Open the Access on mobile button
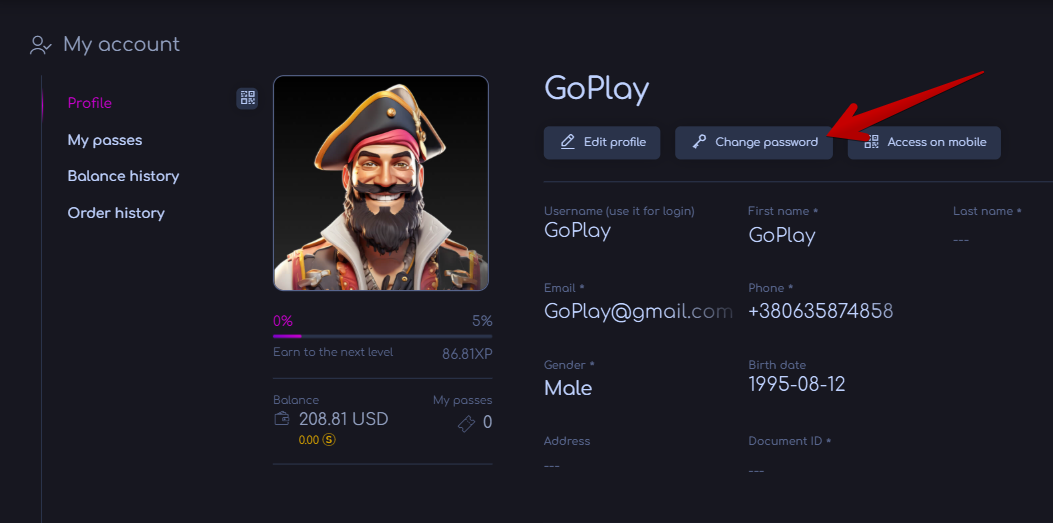Image resolution: width=1053 pixels, height=523 pixels. [924, 142]
